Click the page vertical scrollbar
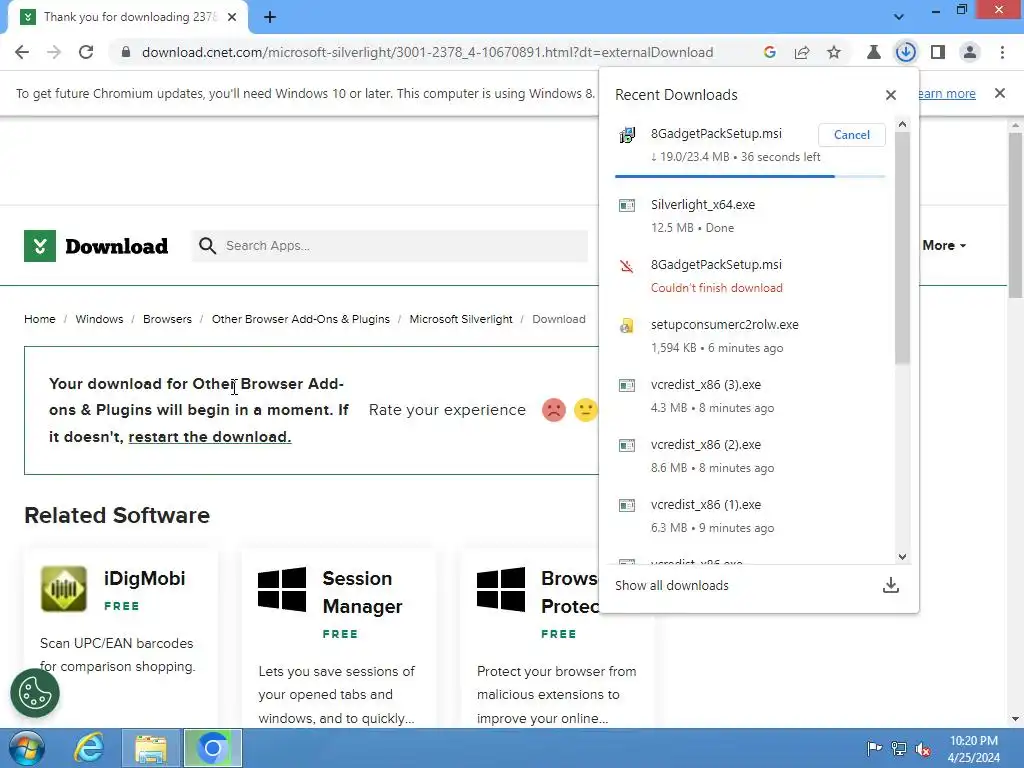This screenshot has width=1024, height=768. (1016, 216)
